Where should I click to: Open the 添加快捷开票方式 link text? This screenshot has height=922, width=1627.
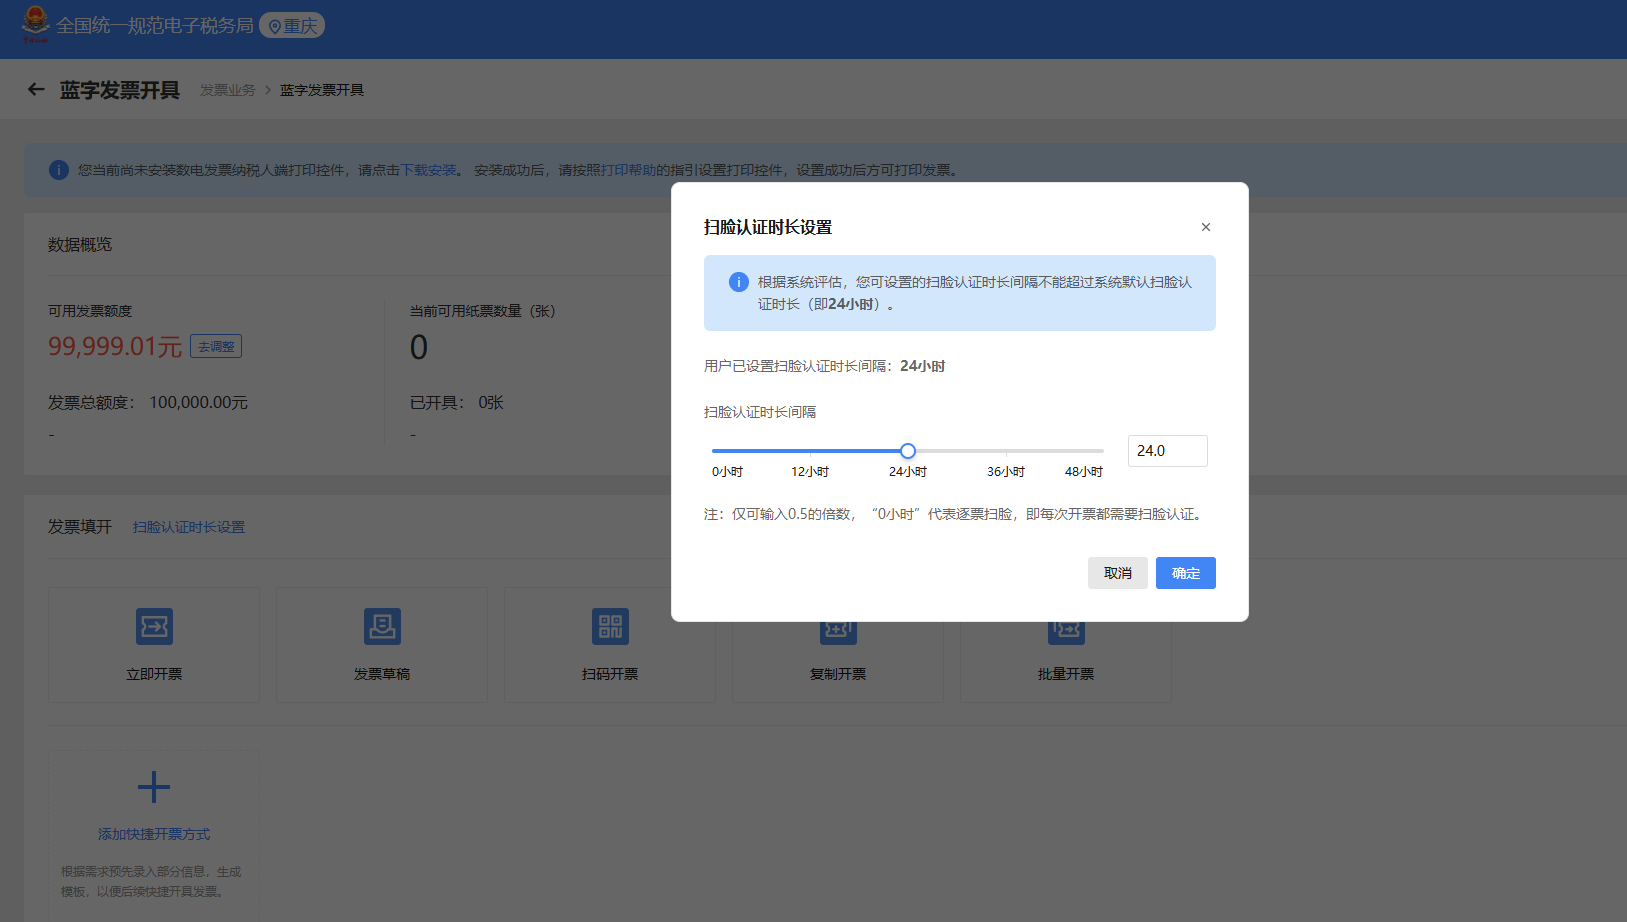(x=154, y=834)
